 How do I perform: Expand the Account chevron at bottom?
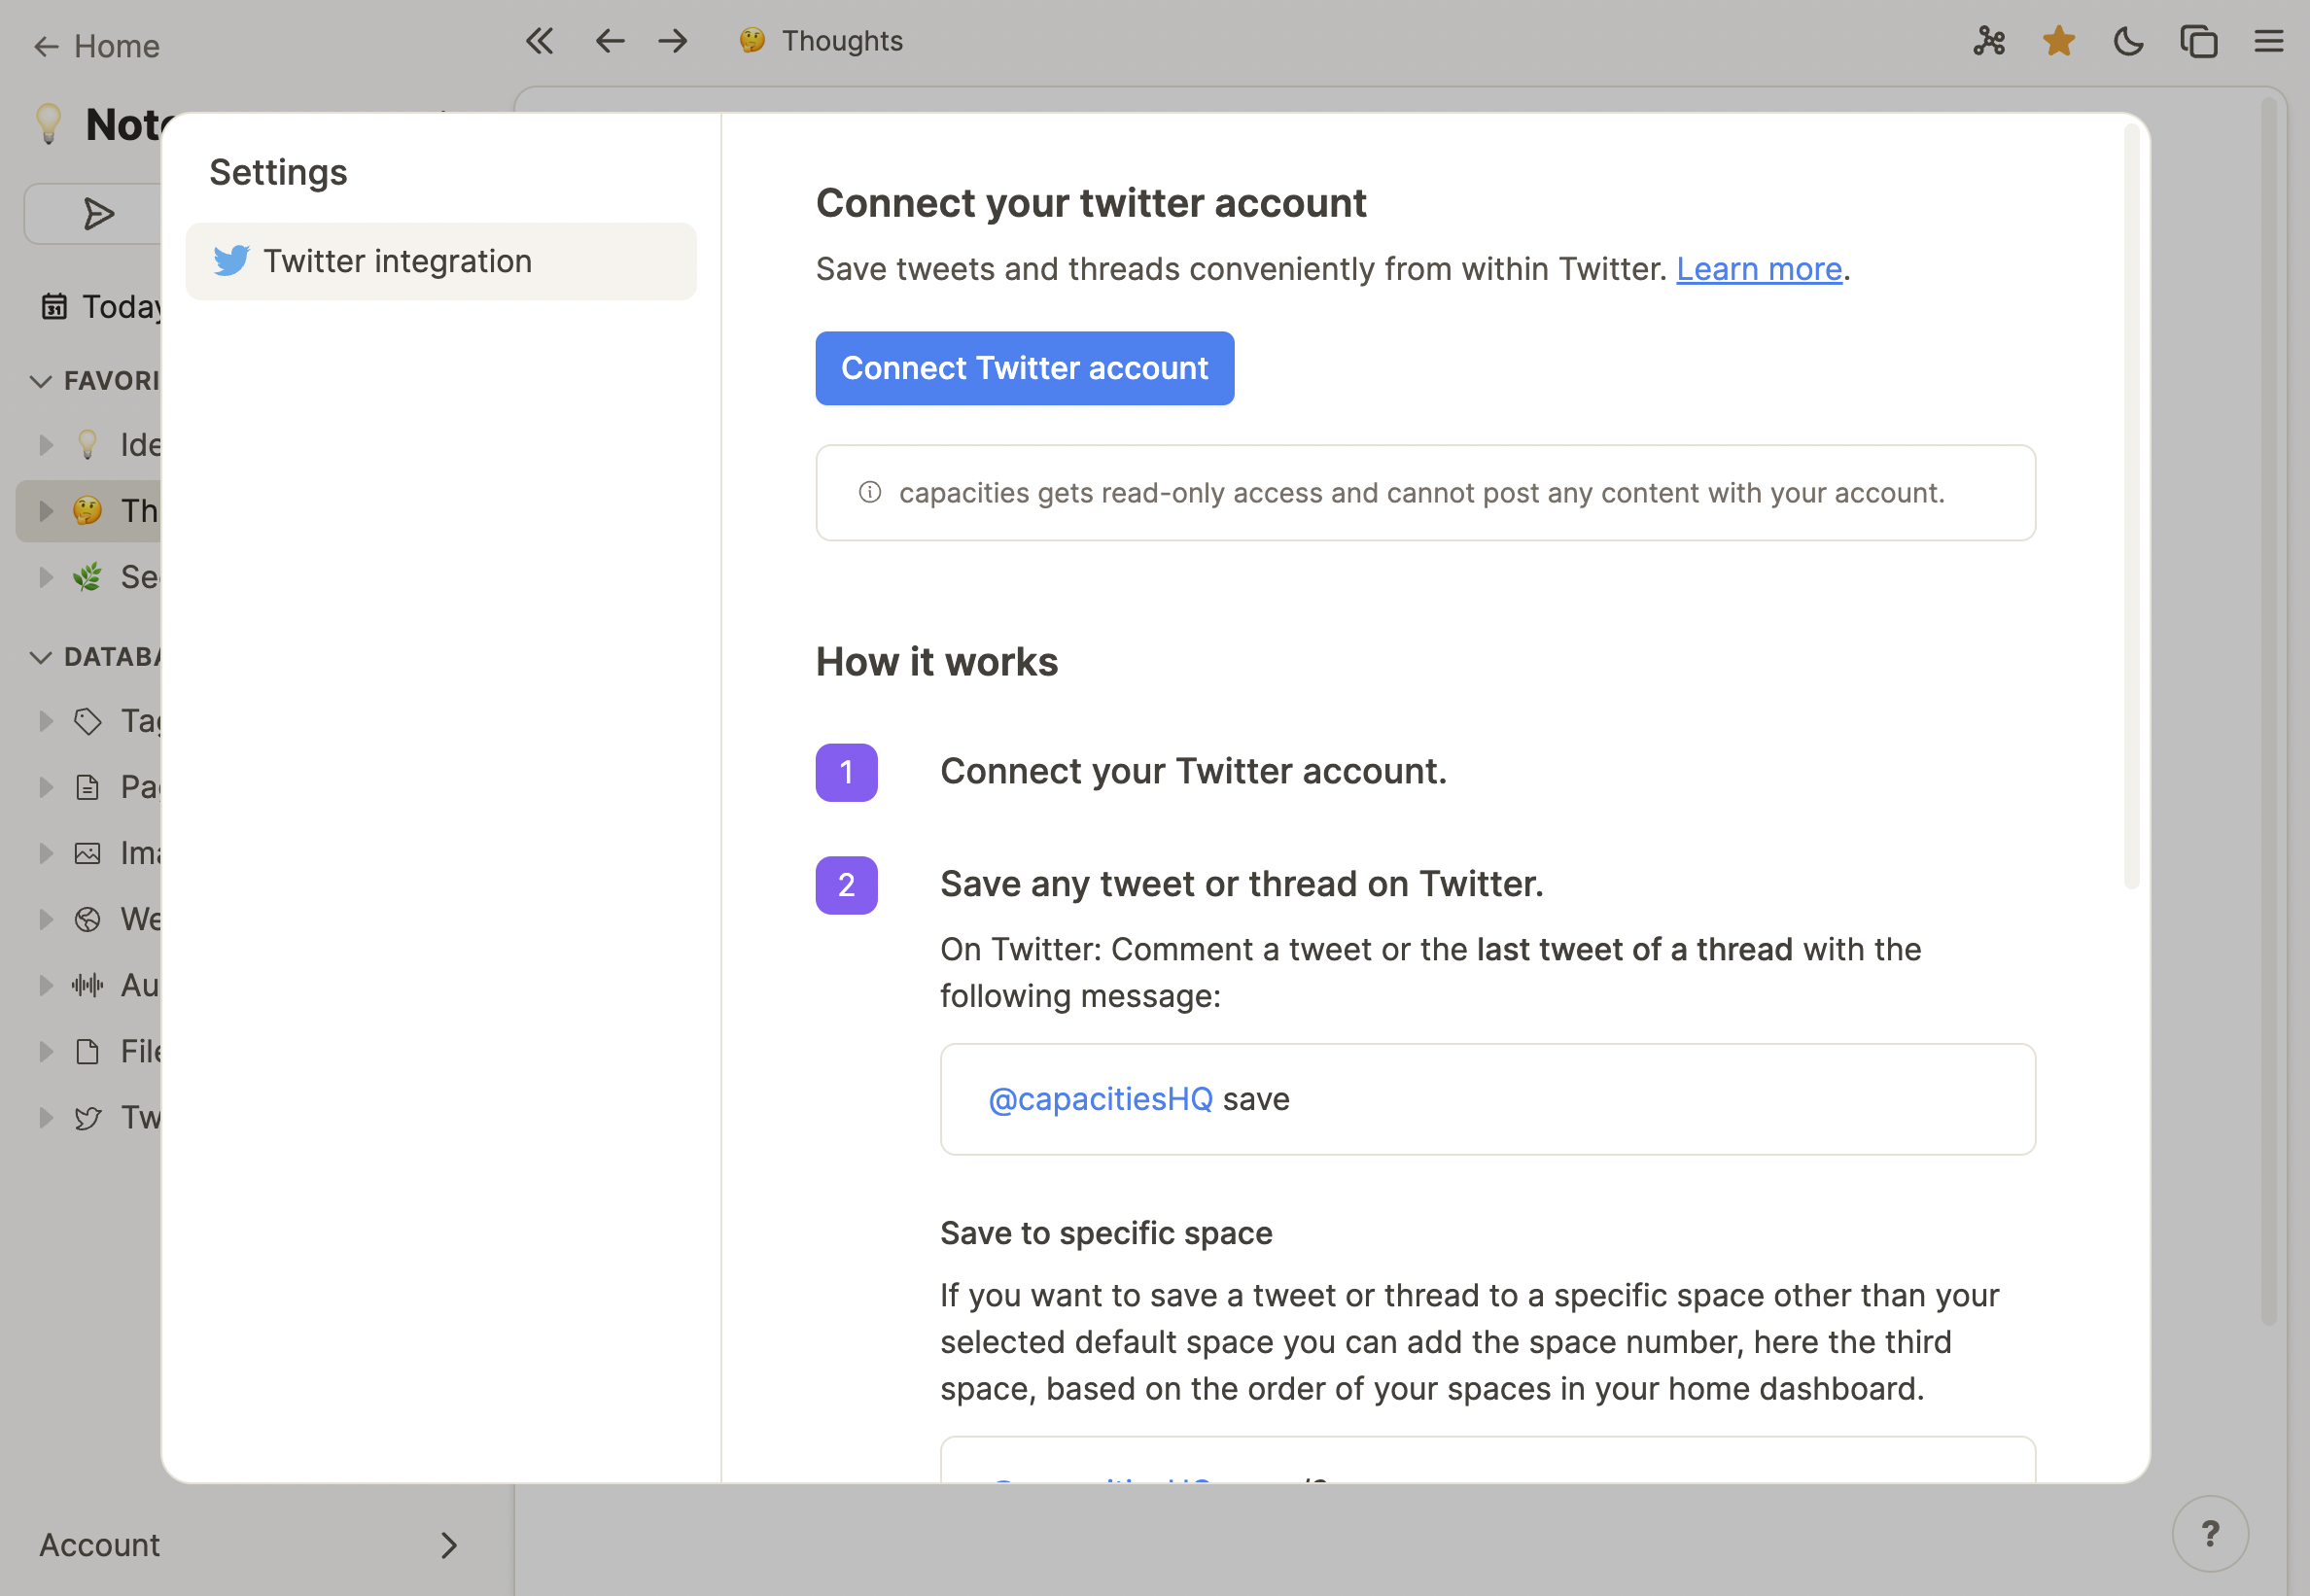click(449, 1545)
